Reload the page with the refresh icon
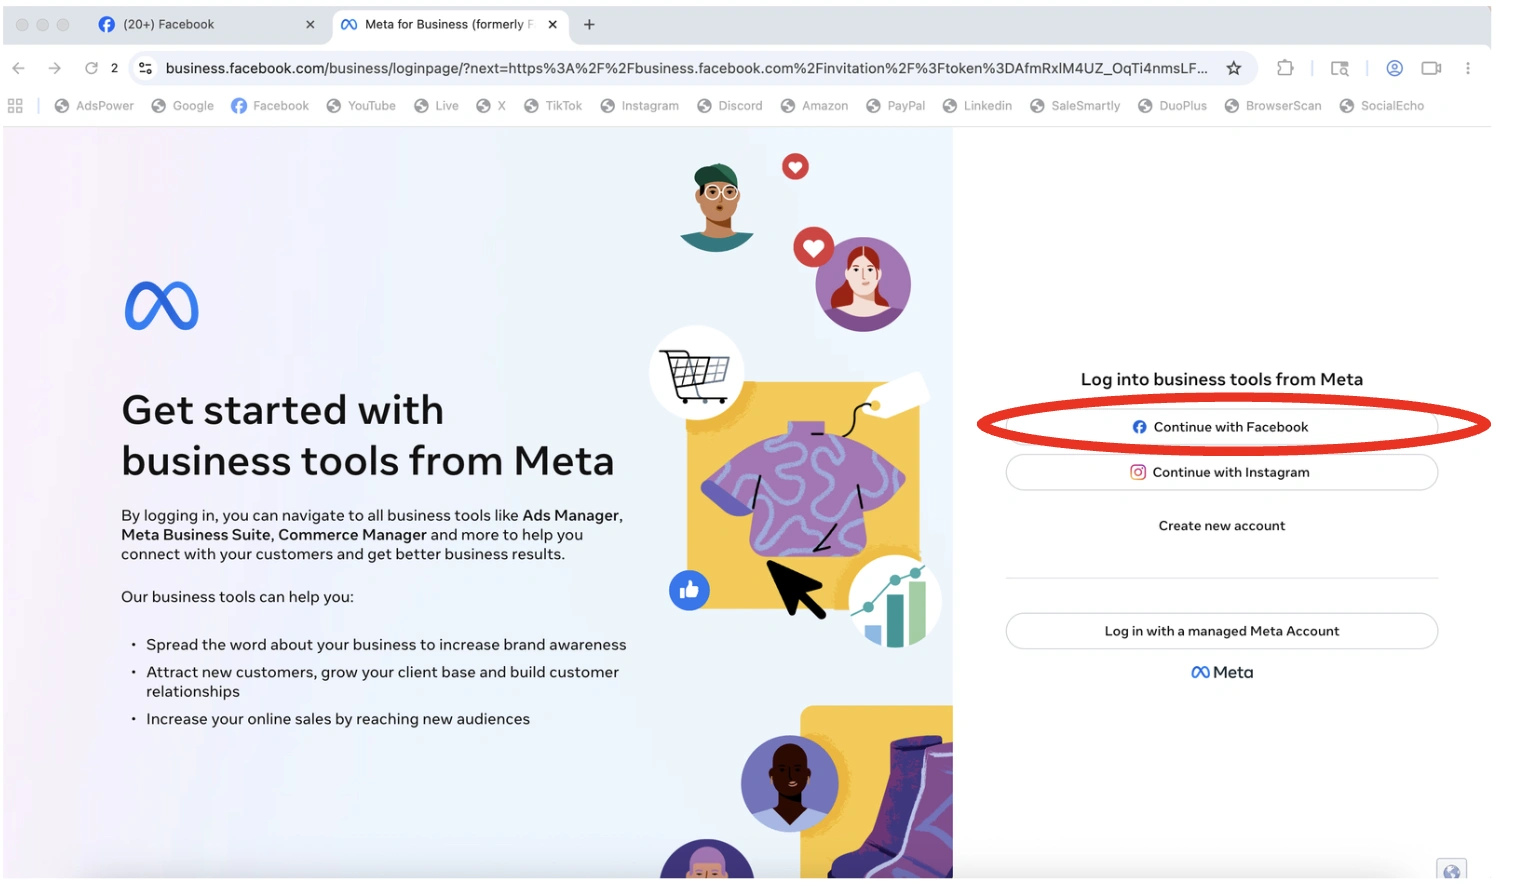Viewport: 1520px width, 884px height. point(91,68)
